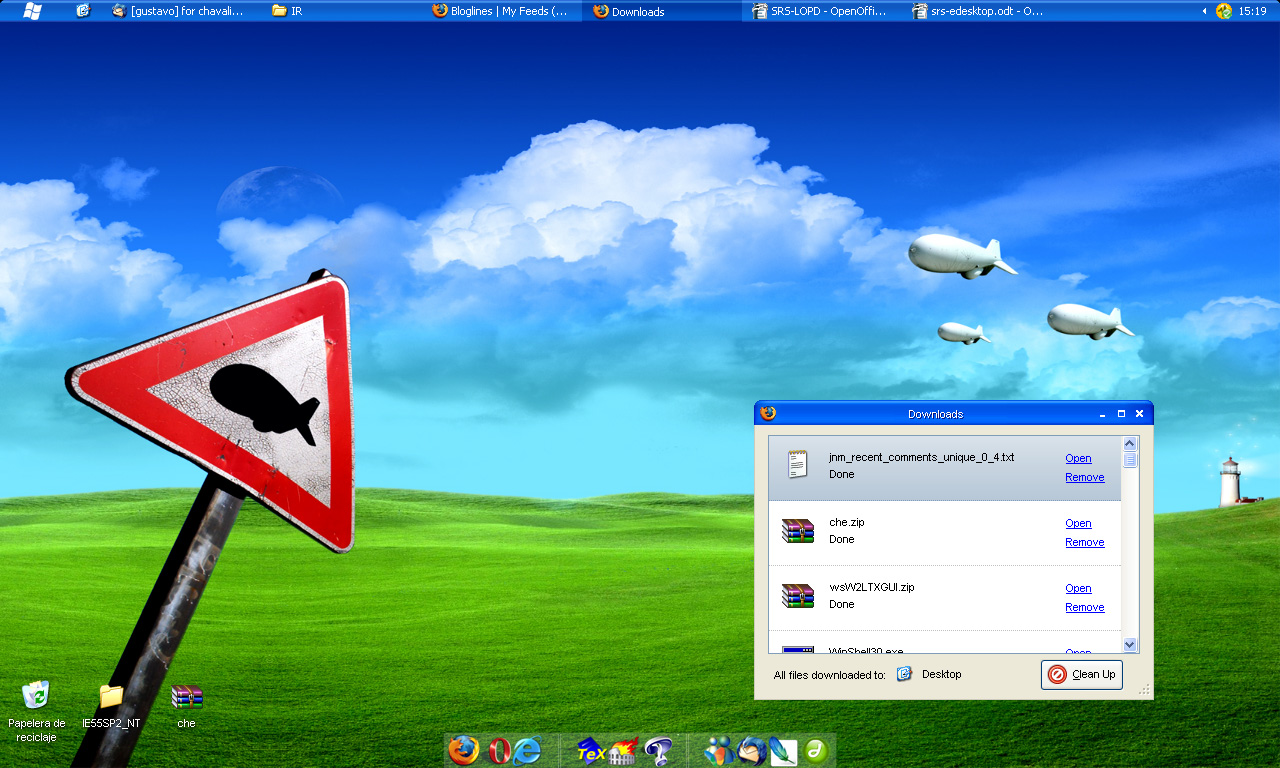Select the jnm_recent_comments_unique_0_4.txt filename
Viewport: 1280px width, 768px height.
tap(921, 457)
